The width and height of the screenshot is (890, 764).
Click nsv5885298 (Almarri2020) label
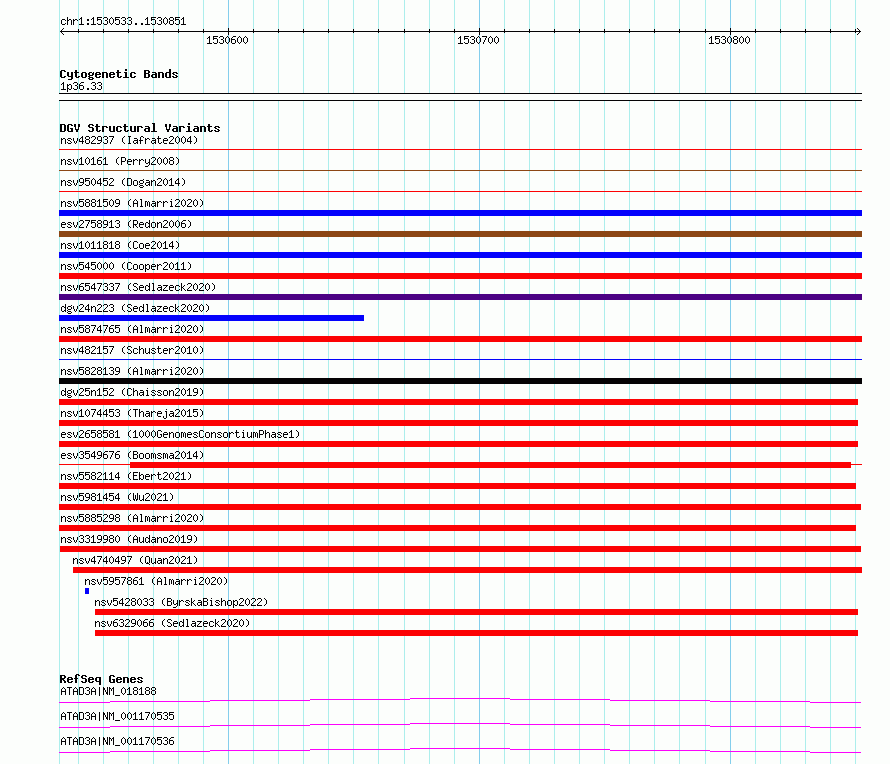pyautogui.click(x=132, y=518)
